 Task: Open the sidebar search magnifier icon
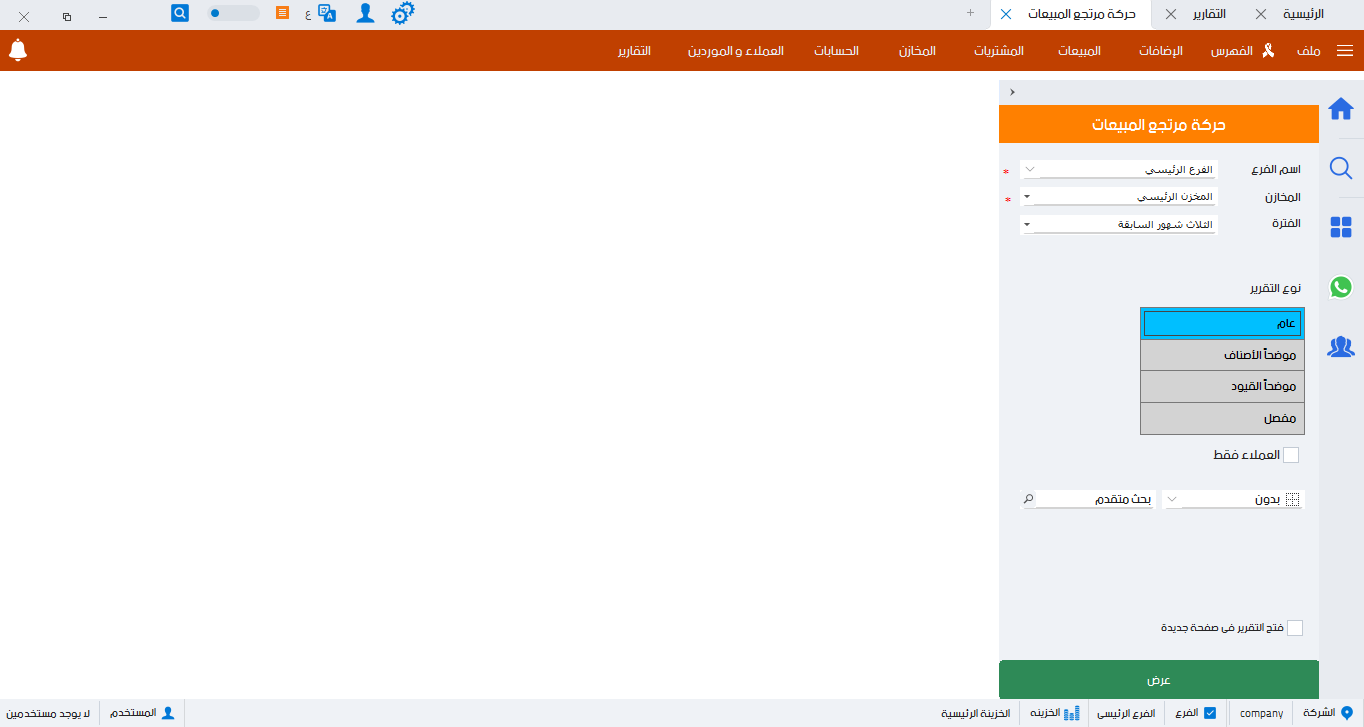coord(1340,168)
